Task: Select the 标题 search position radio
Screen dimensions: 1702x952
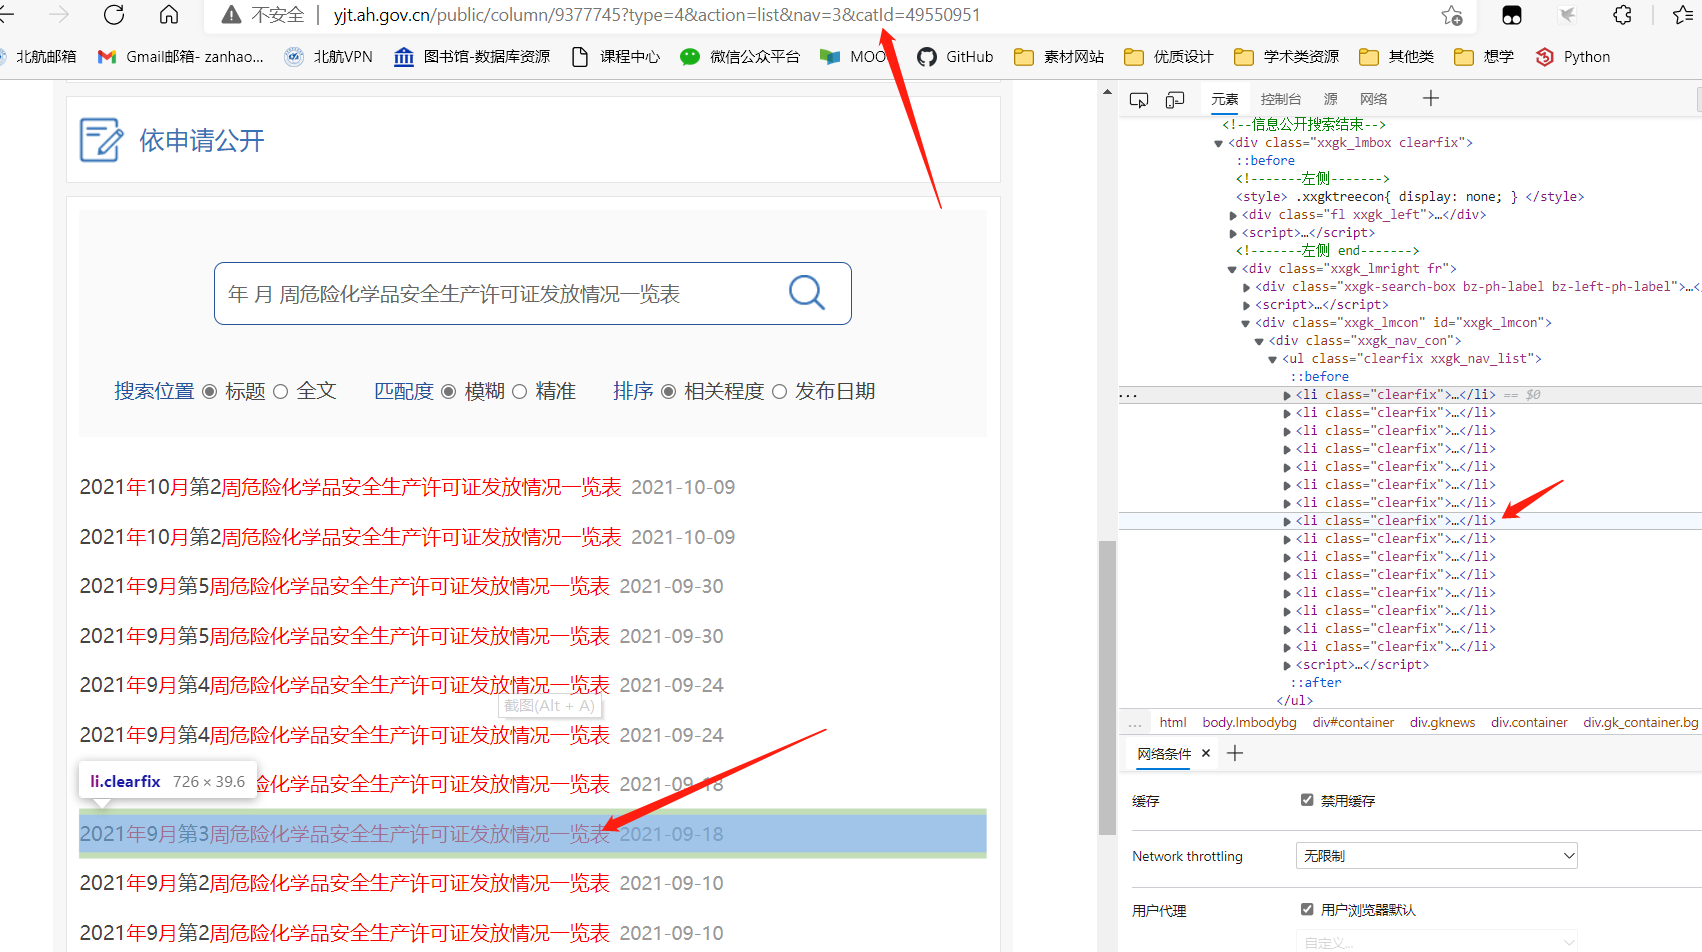Action: (210, 392)
